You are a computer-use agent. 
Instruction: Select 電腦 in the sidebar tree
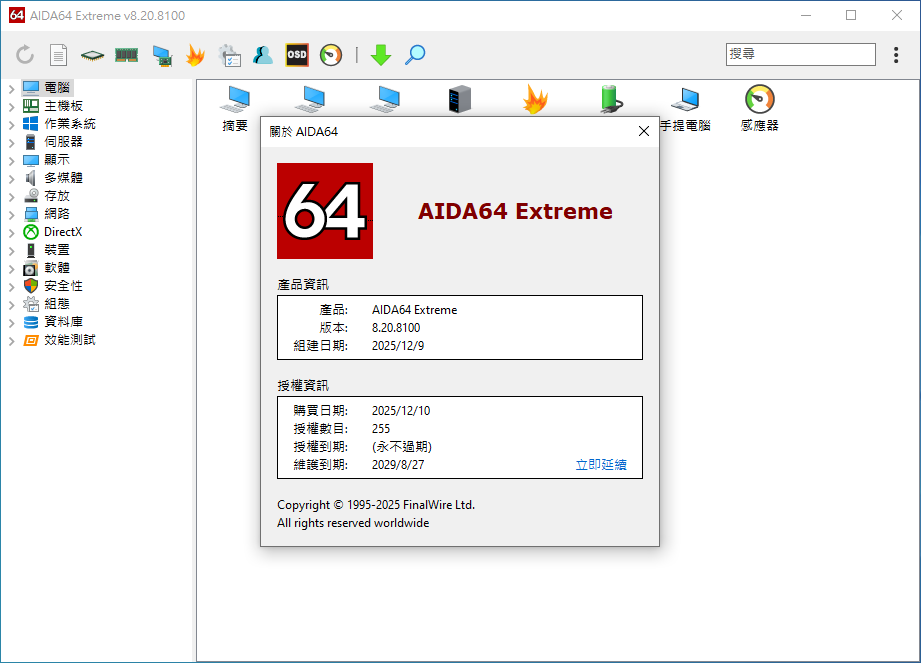(x=57, y=88)
